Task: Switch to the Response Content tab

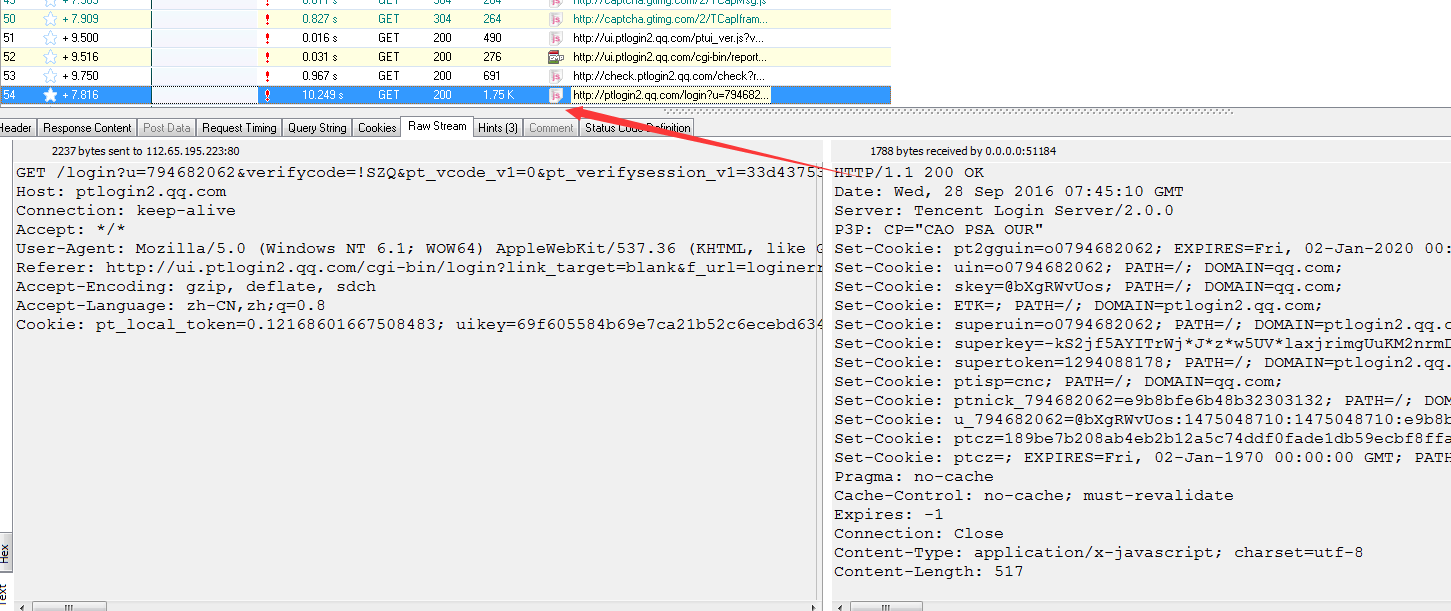Action: tap(87, 128)
